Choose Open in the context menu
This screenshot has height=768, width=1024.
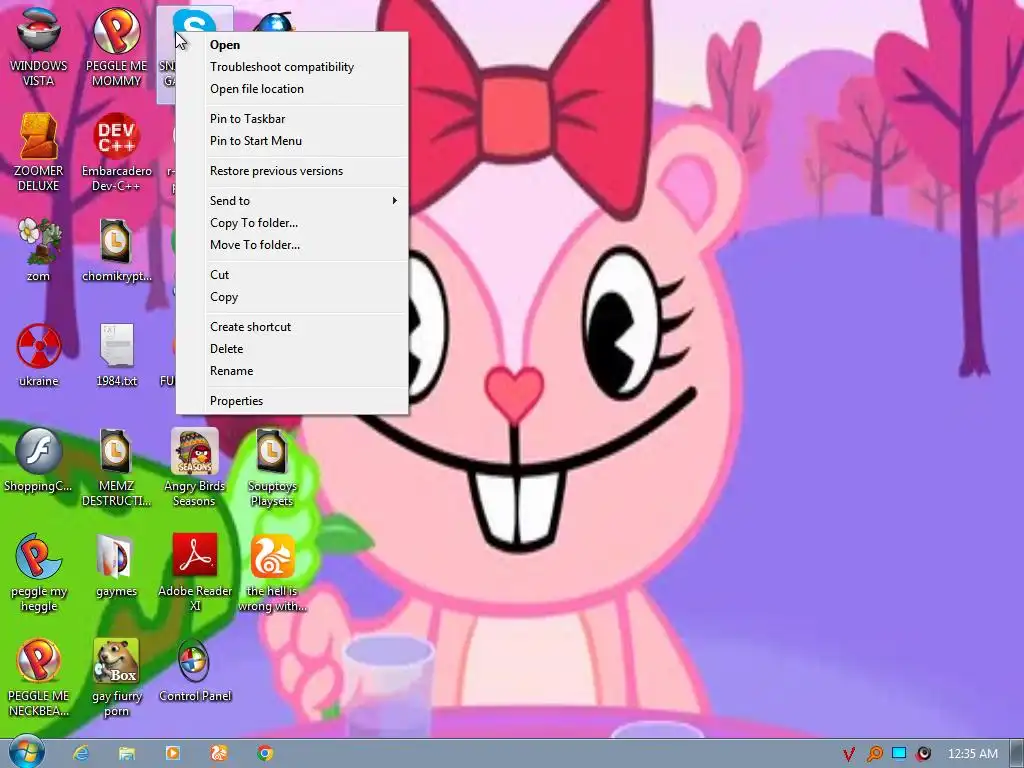point(292,44)
